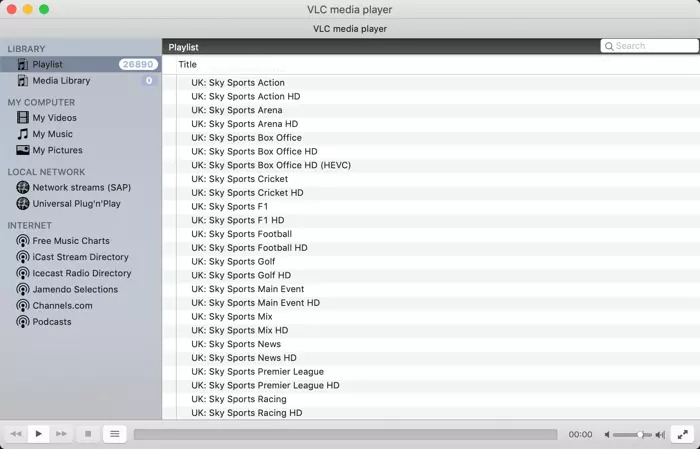Screen dimensions: 700x449
Task: Sort by the Title column header
Action: tap(188, 64)
